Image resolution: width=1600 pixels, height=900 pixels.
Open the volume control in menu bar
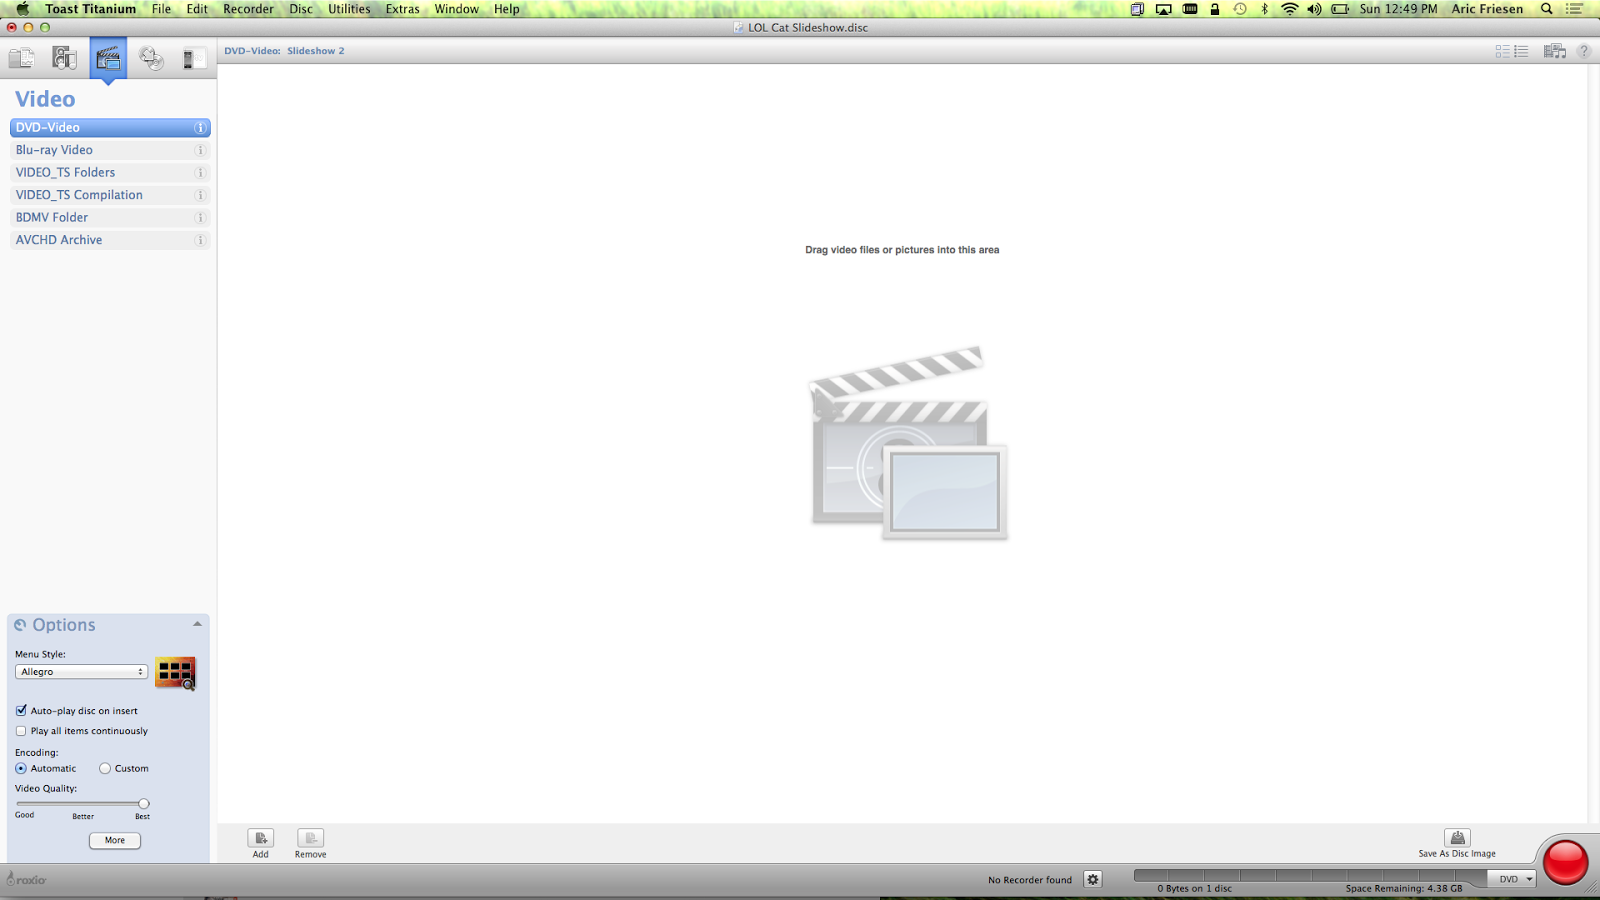tap(1314, 9)
